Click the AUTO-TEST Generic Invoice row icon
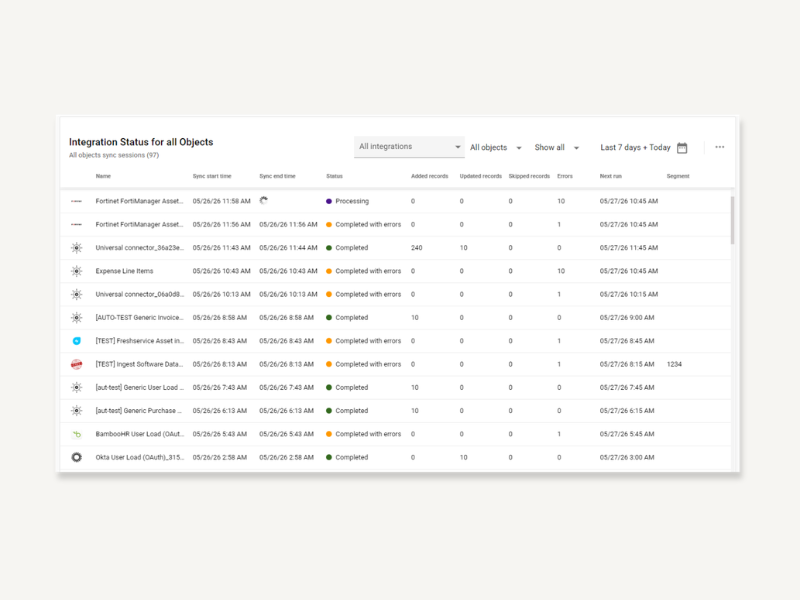 coord(77,318)
